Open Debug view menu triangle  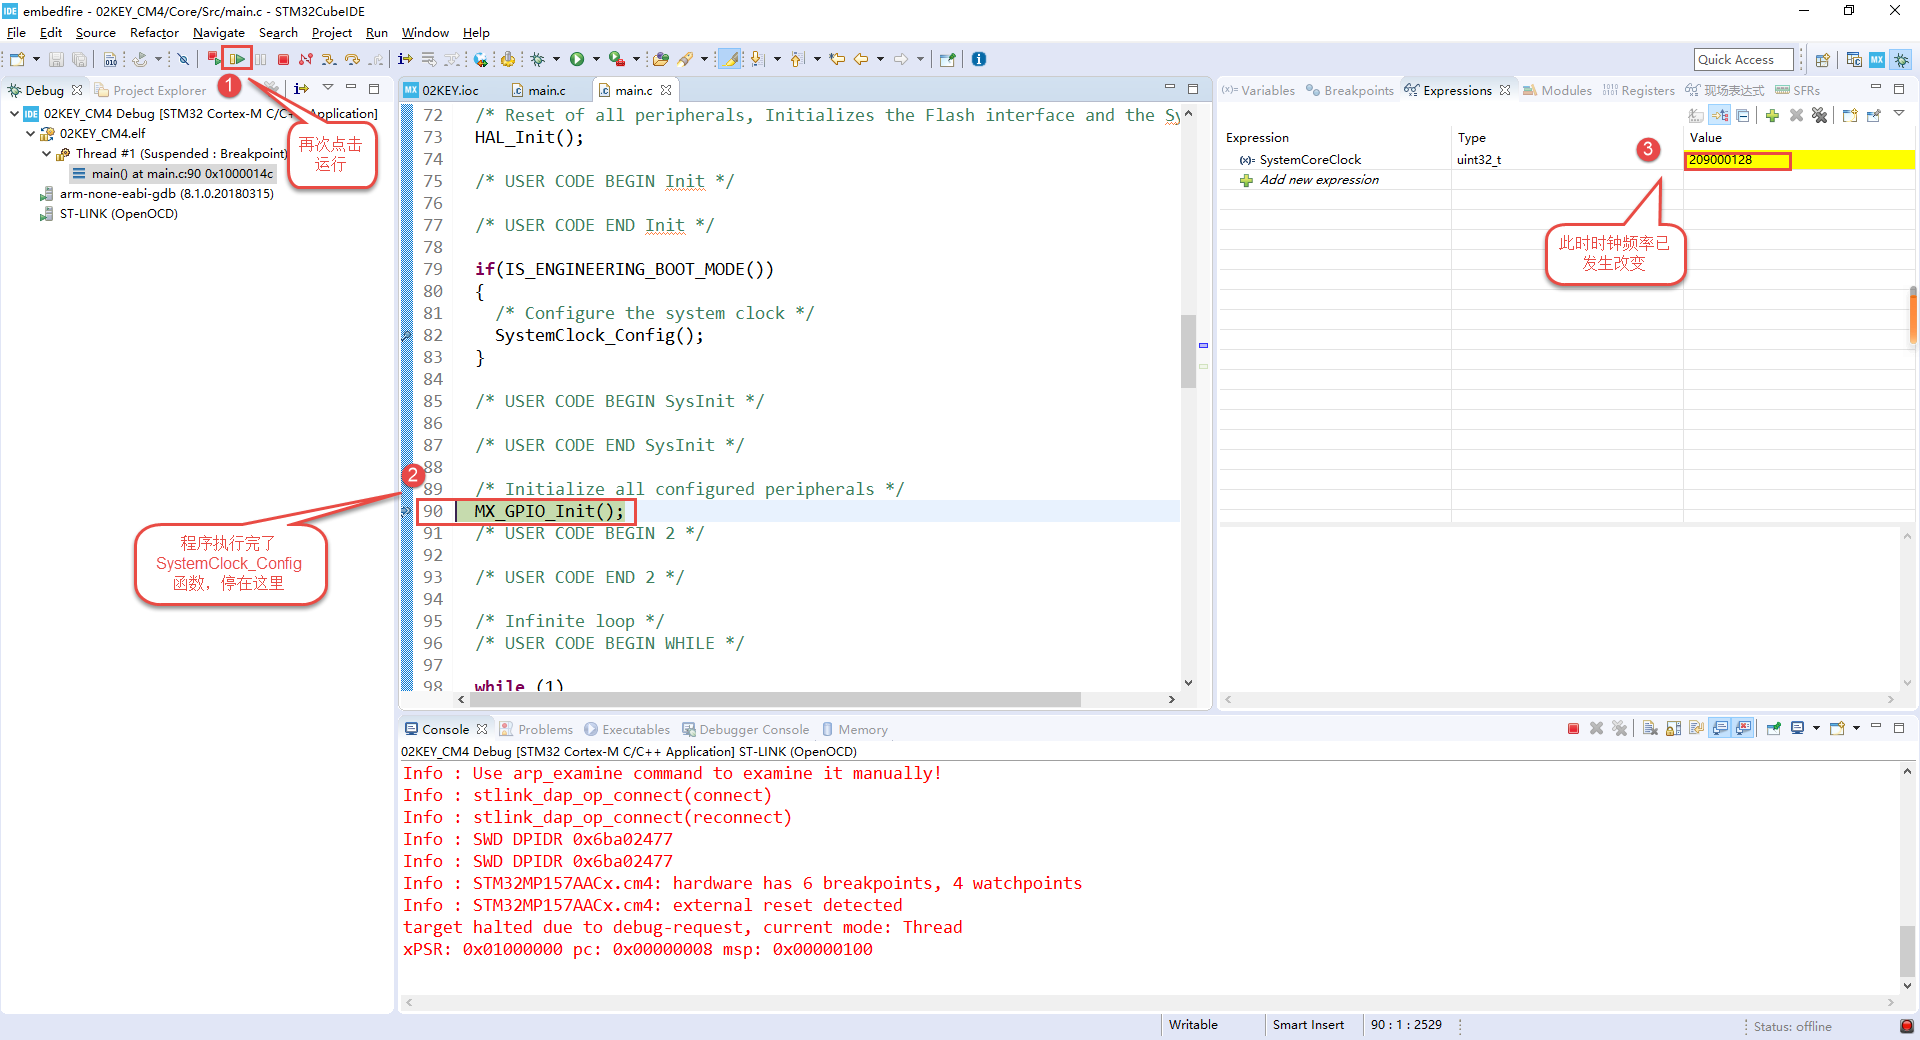[x=328, y=88]
